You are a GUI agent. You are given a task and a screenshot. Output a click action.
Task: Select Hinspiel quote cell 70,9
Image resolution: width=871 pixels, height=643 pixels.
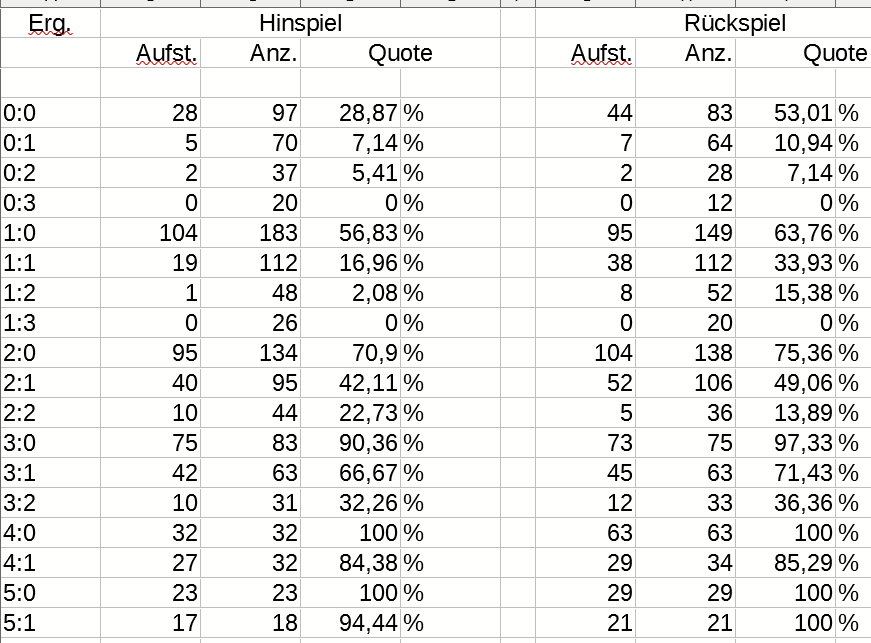351,353
